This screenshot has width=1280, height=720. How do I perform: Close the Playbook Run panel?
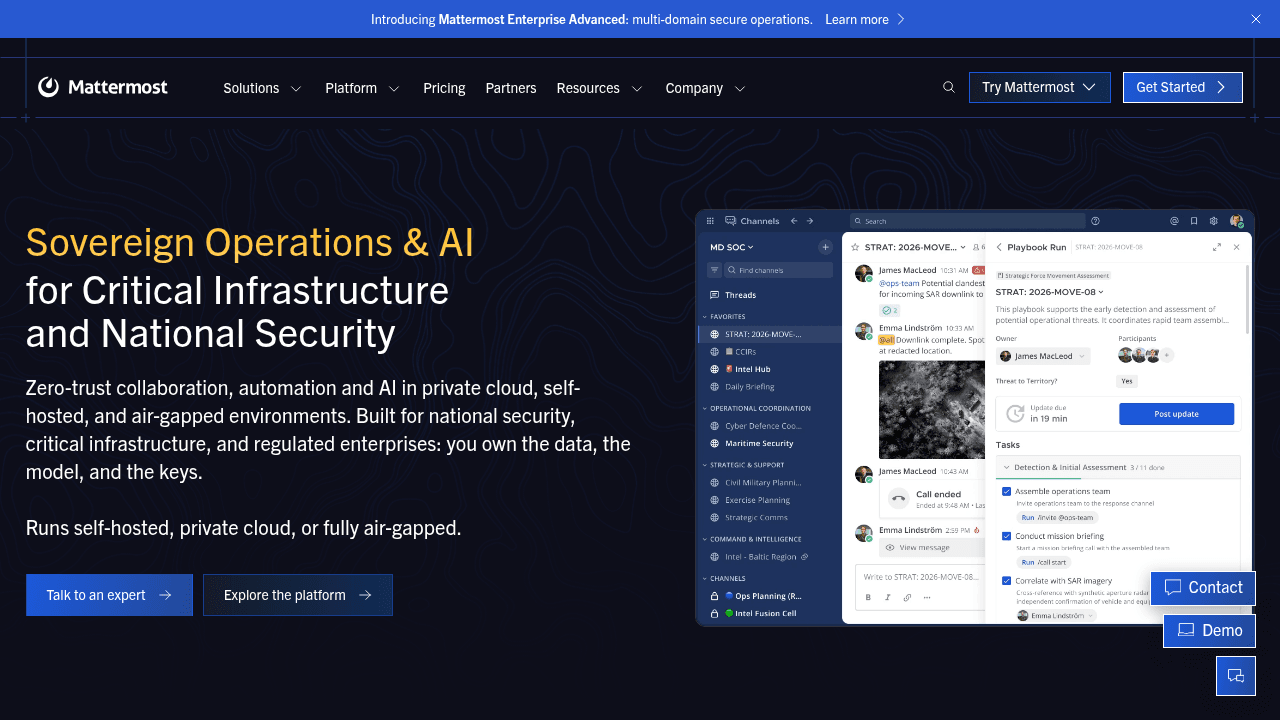pyautogui.click(x=1237, y=247)
